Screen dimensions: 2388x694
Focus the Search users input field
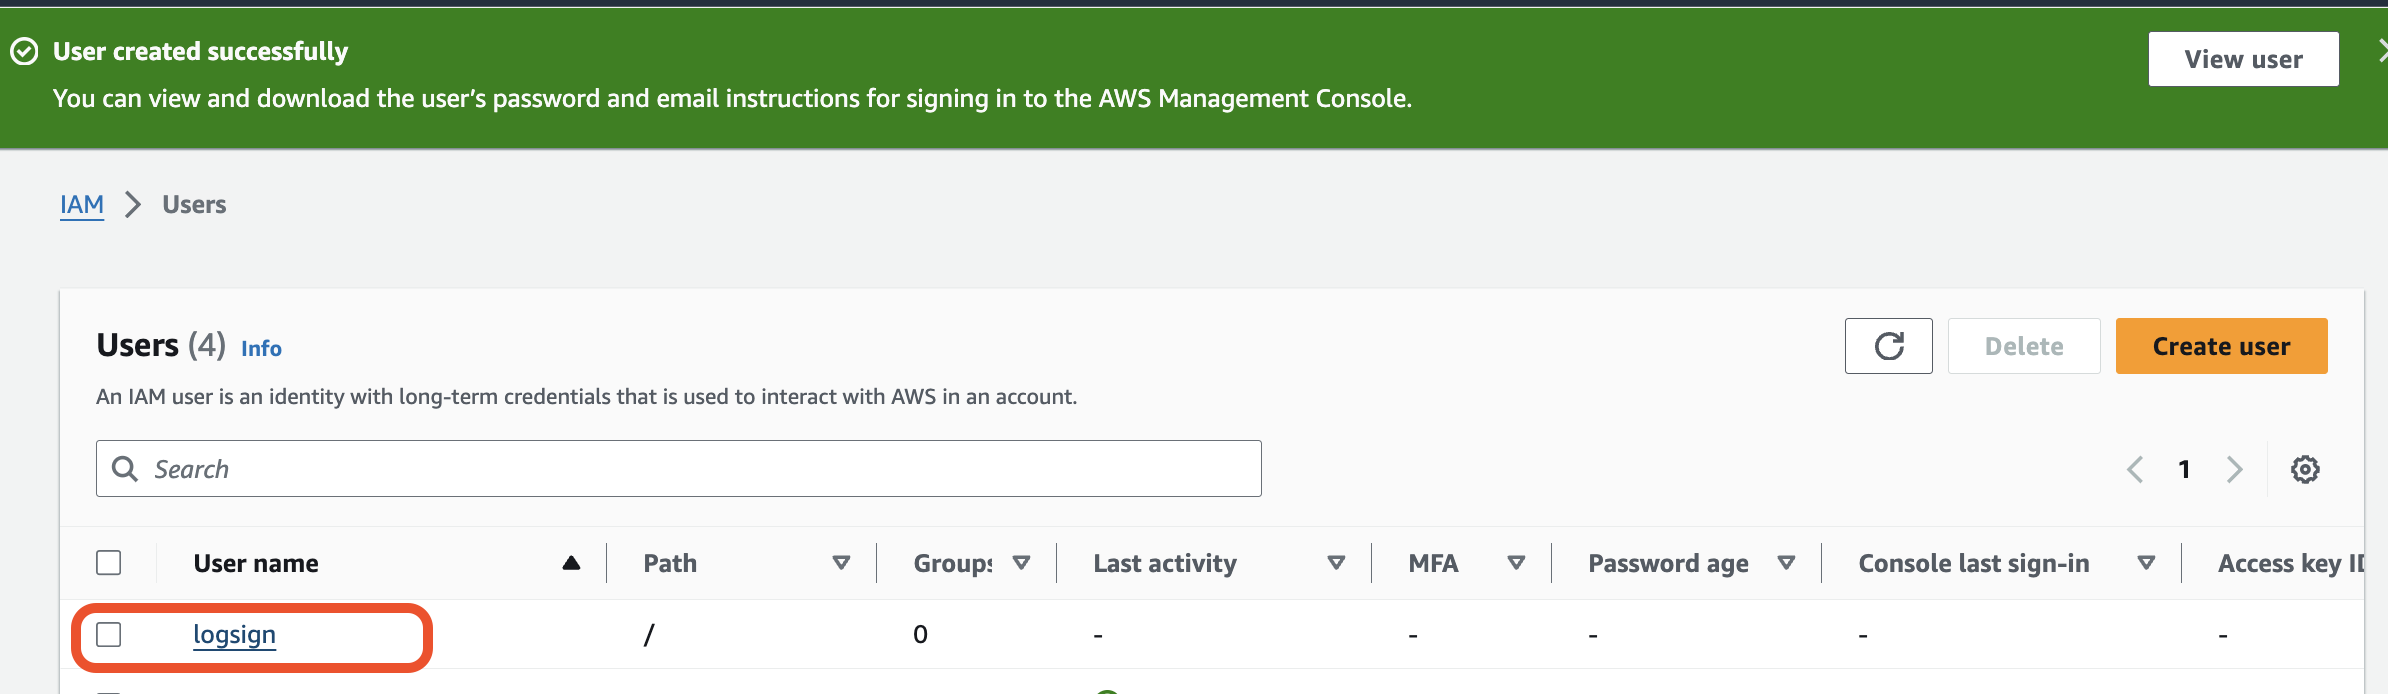coord(679,468)
